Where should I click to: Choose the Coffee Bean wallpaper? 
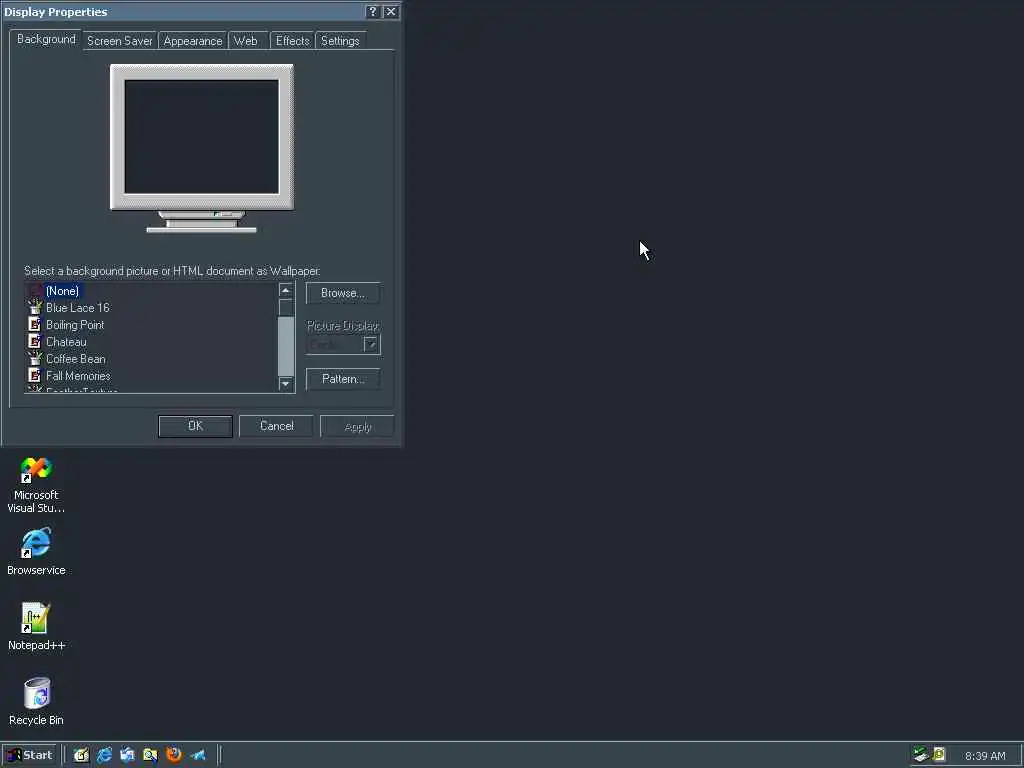point(75,359)
